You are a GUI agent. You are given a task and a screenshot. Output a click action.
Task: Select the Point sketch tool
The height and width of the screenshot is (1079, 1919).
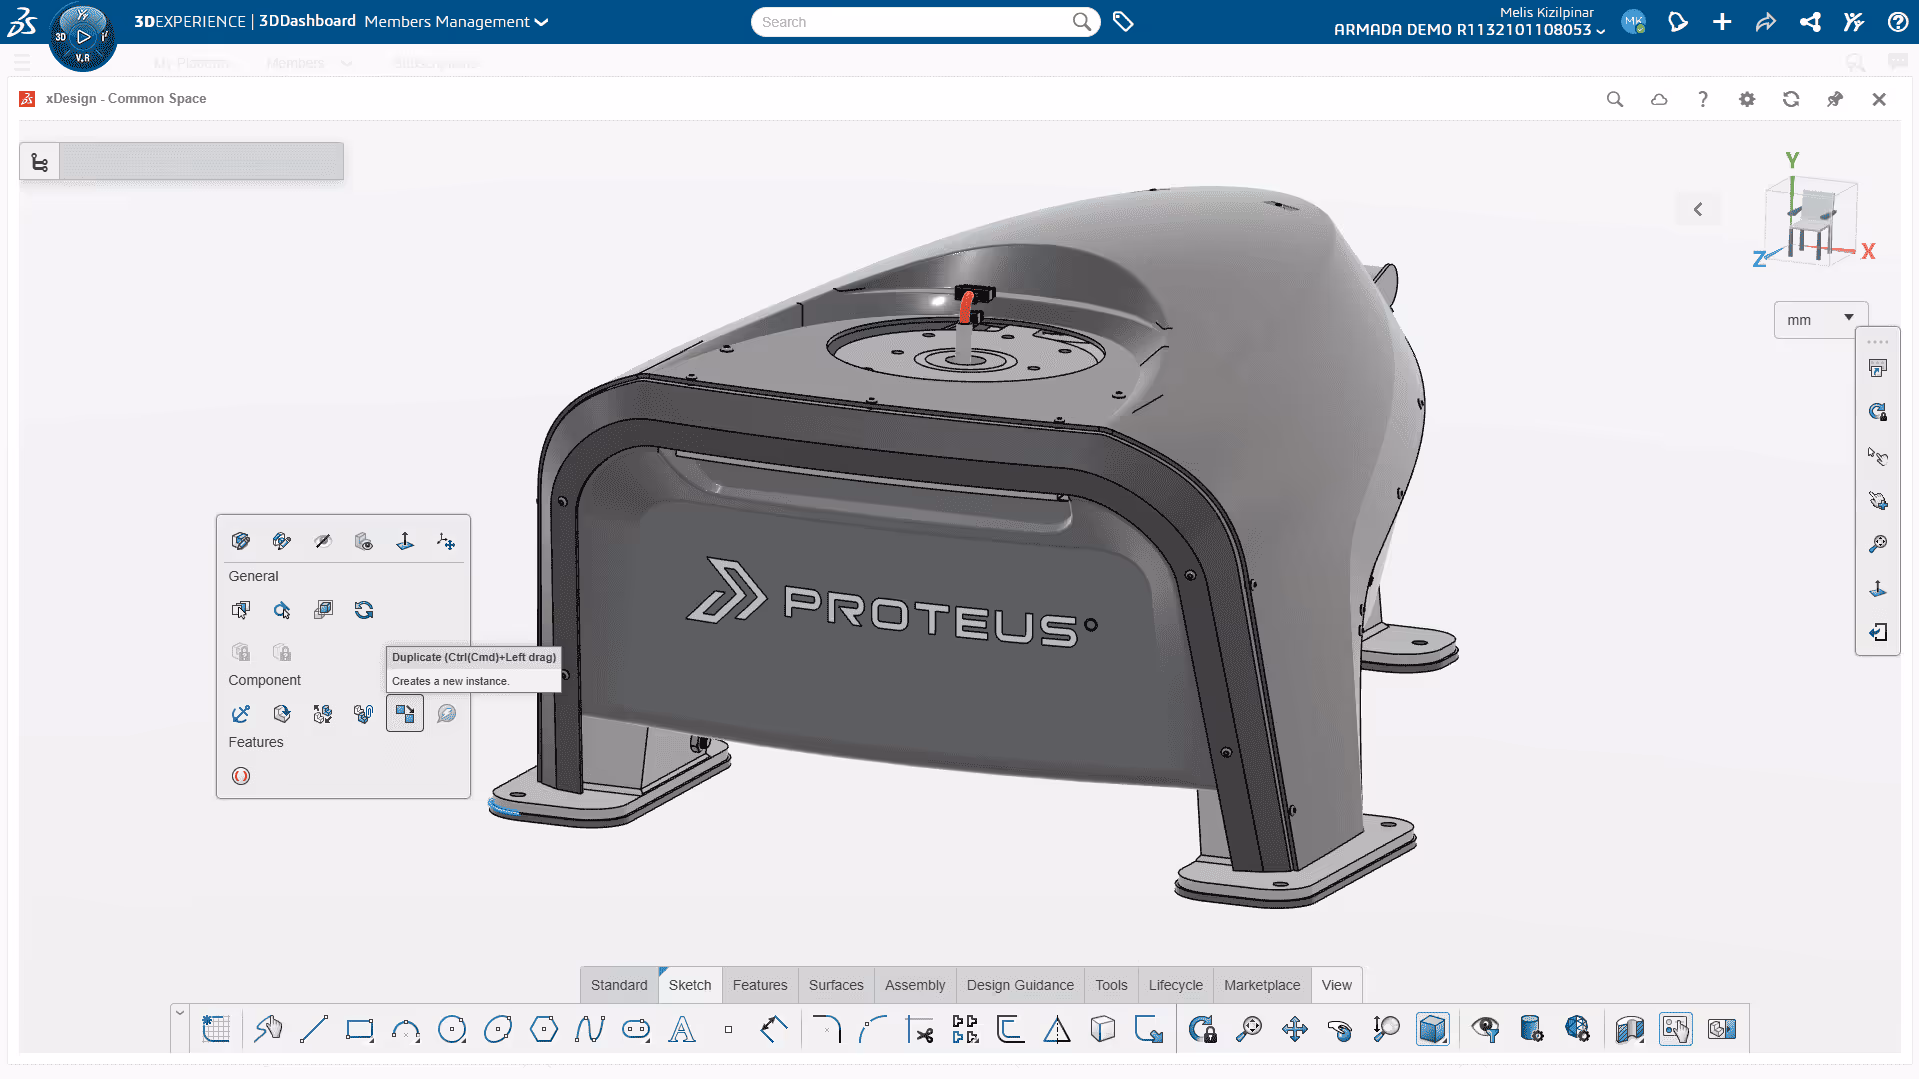(728, 1029)
